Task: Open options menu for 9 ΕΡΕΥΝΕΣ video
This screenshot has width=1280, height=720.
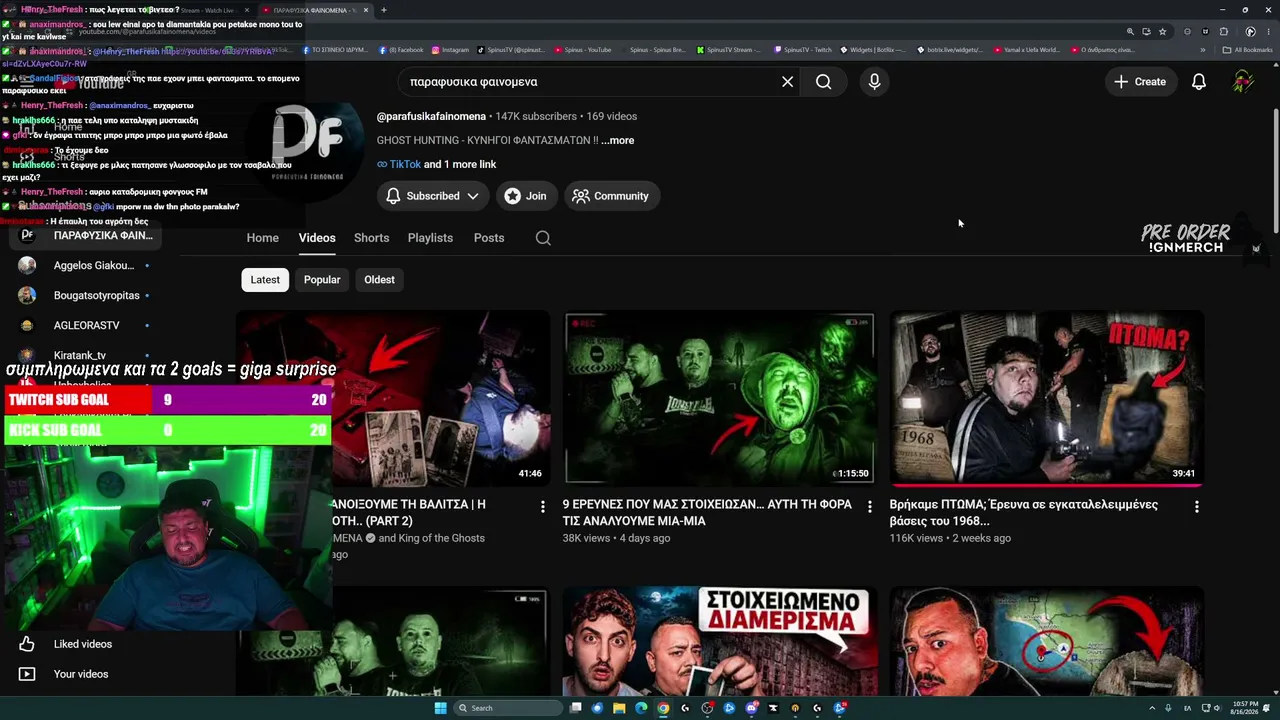Action: [870, 507]
